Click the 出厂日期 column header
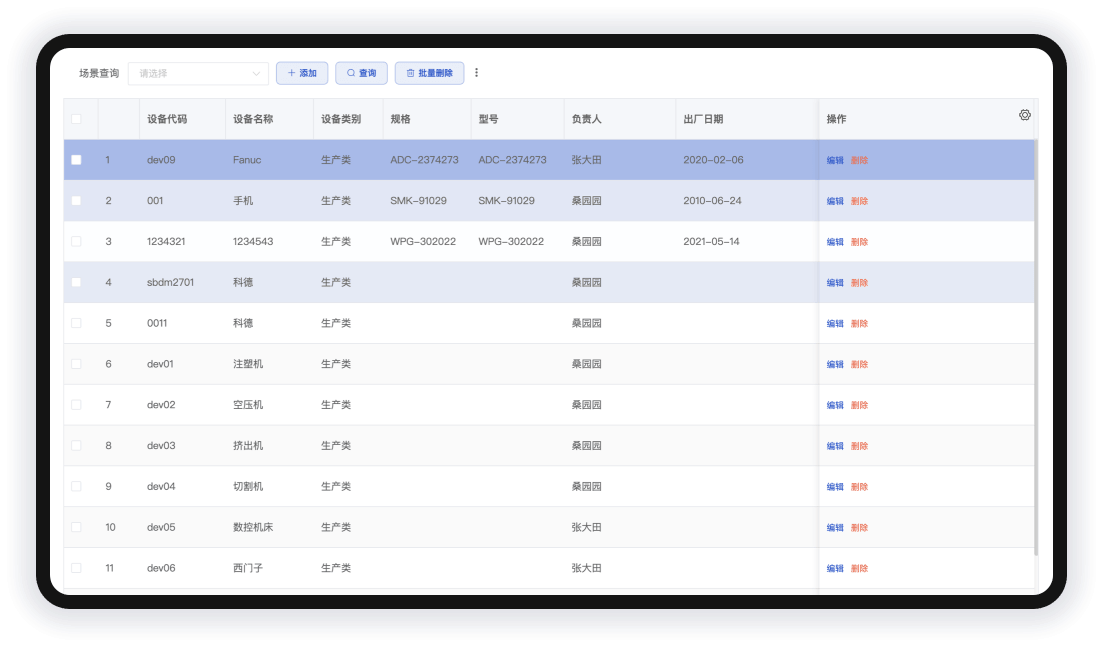Image resolution: width=1103 pixels, height=647 pixels. (702, 119)
